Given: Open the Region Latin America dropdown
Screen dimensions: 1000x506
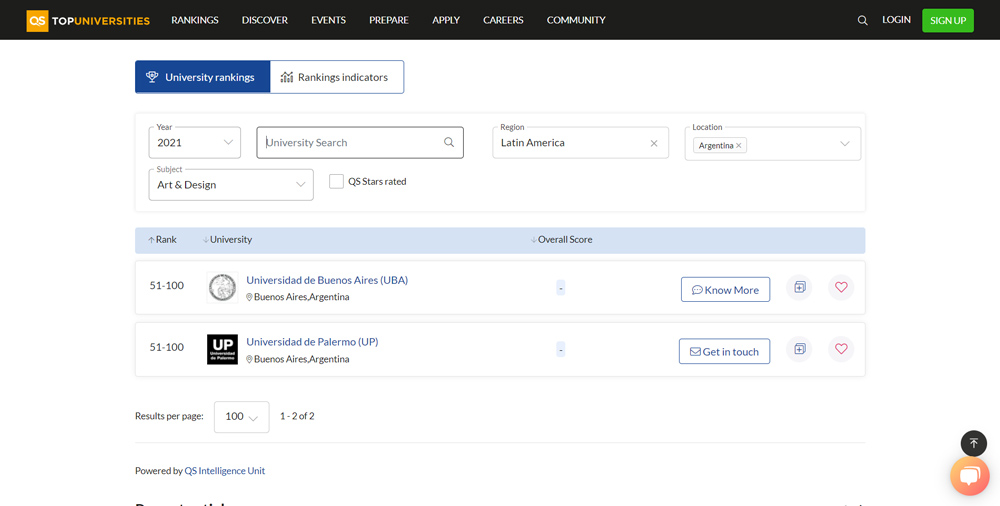Looking at the screenshot, I should 580,142.
